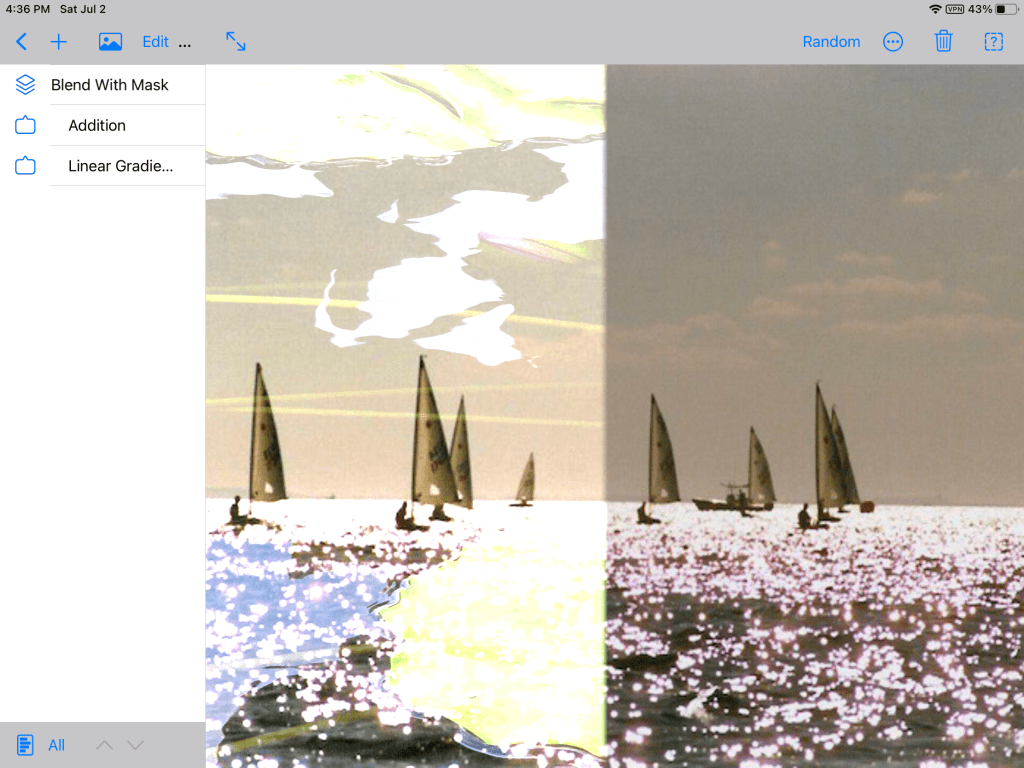Open the image picker photo icon

(x=110, y=42)
